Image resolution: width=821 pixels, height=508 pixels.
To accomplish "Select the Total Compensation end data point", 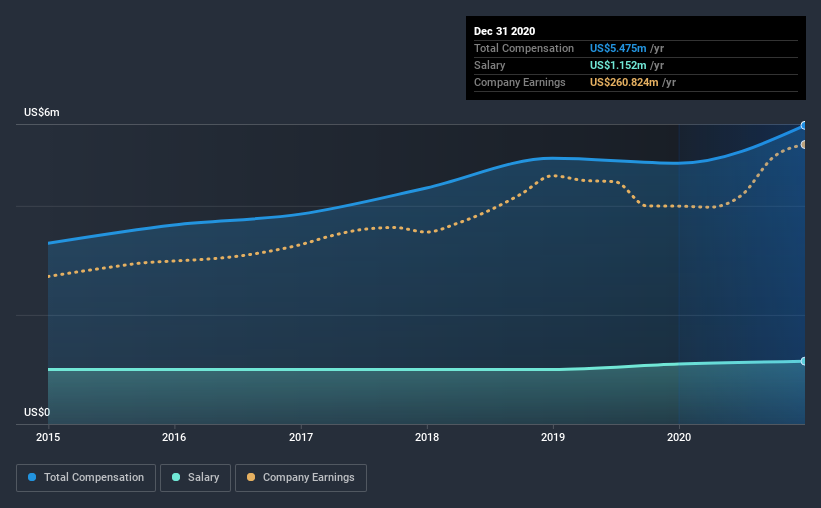I will [803, 126].
